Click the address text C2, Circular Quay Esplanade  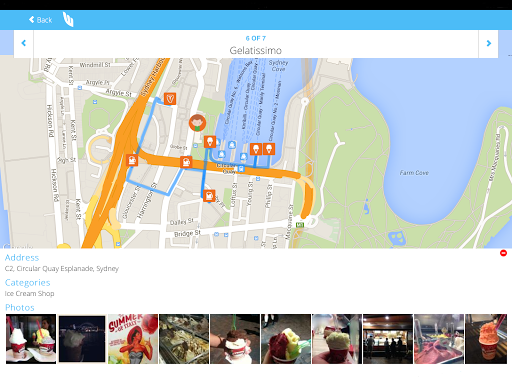click(62, 269)
